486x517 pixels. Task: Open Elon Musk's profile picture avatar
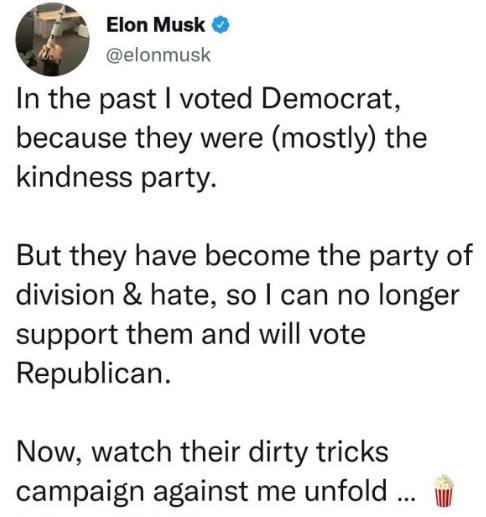52,39
